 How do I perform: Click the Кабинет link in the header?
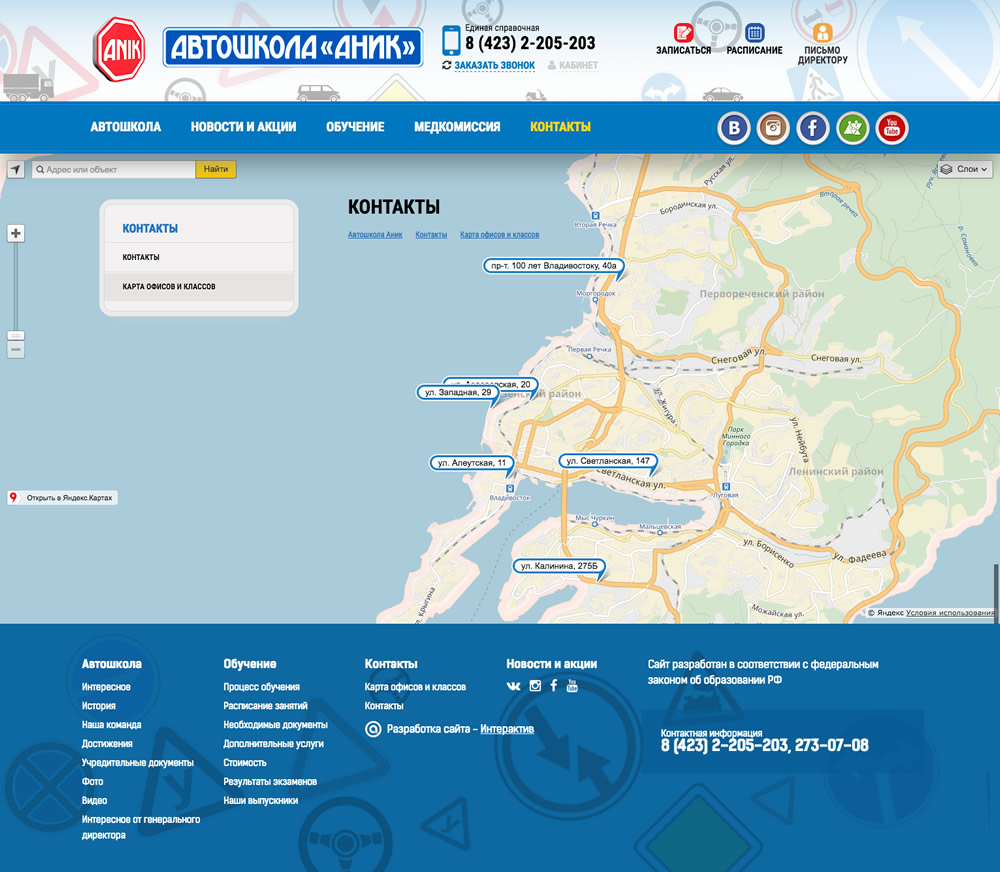coord(578,65)
